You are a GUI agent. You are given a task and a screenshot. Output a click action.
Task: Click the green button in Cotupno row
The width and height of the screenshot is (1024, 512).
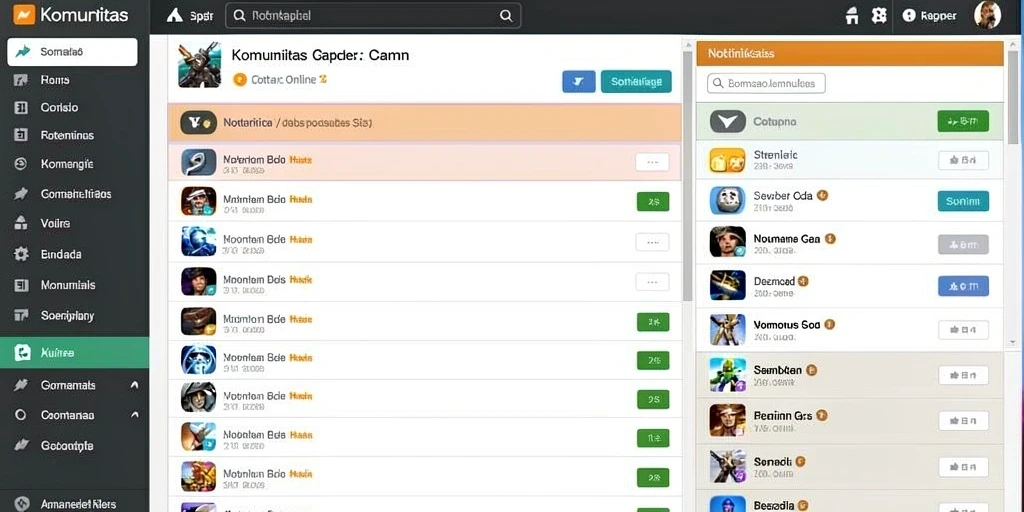pyautogui.click(x=963, y=121)
